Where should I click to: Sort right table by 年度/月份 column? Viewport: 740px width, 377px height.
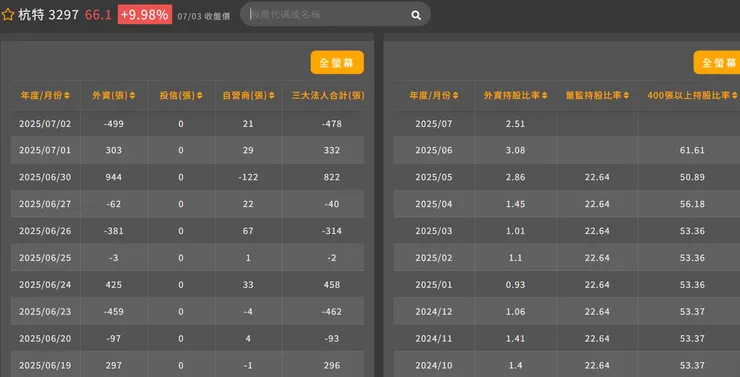pyautogui.click(x=434, y=96)
